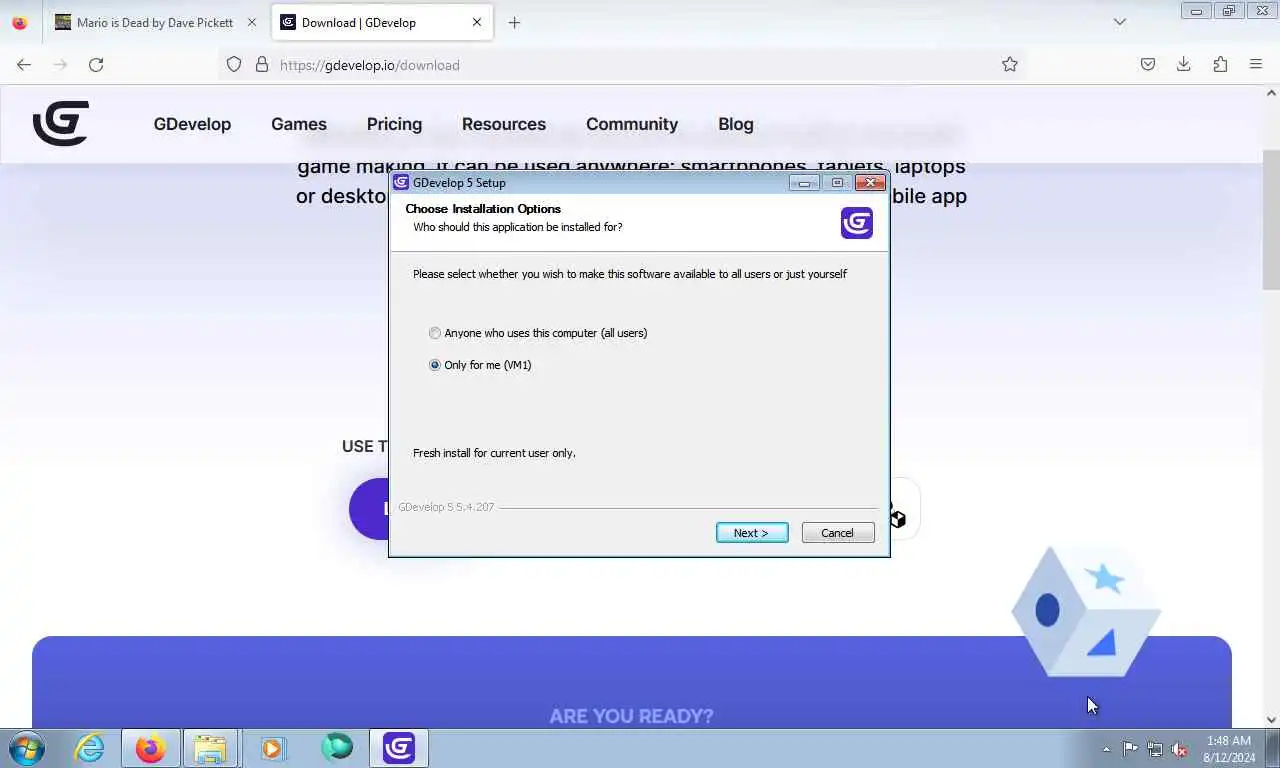Click the scrollbar down arrow
The width and height of the screenshot is (1280, 768).
tap(1271, 719)
